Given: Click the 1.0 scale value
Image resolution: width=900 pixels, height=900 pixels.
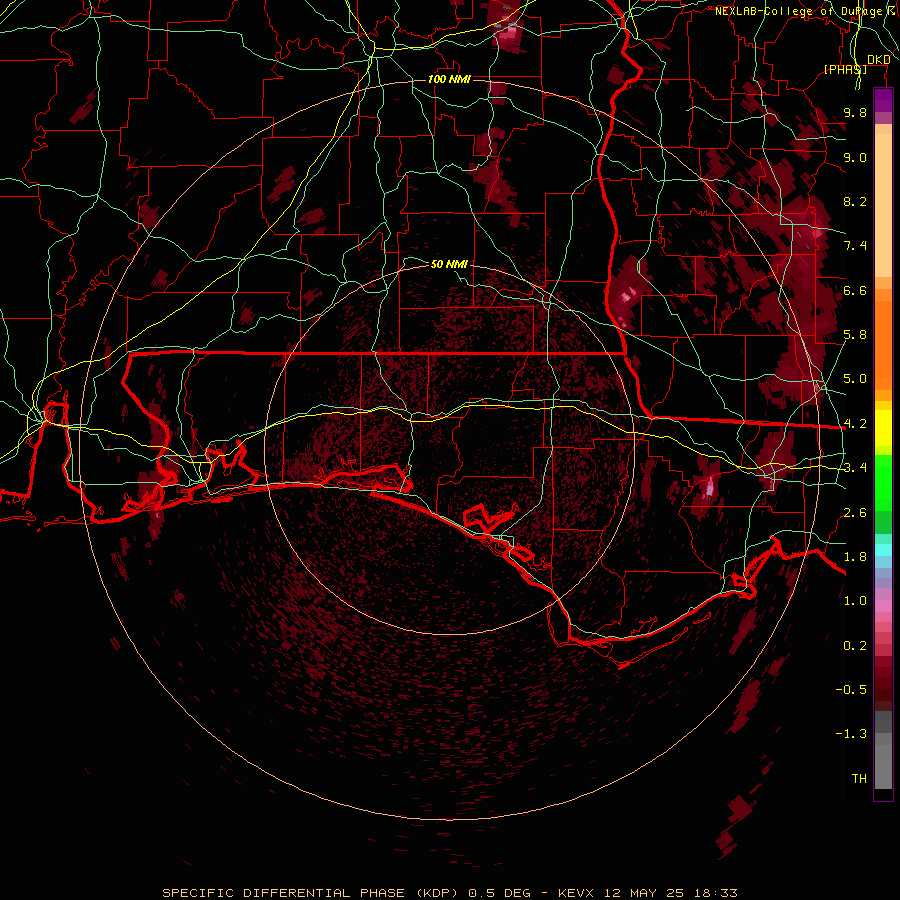Looking at the screenshot, I should click(x=855, y=601).
